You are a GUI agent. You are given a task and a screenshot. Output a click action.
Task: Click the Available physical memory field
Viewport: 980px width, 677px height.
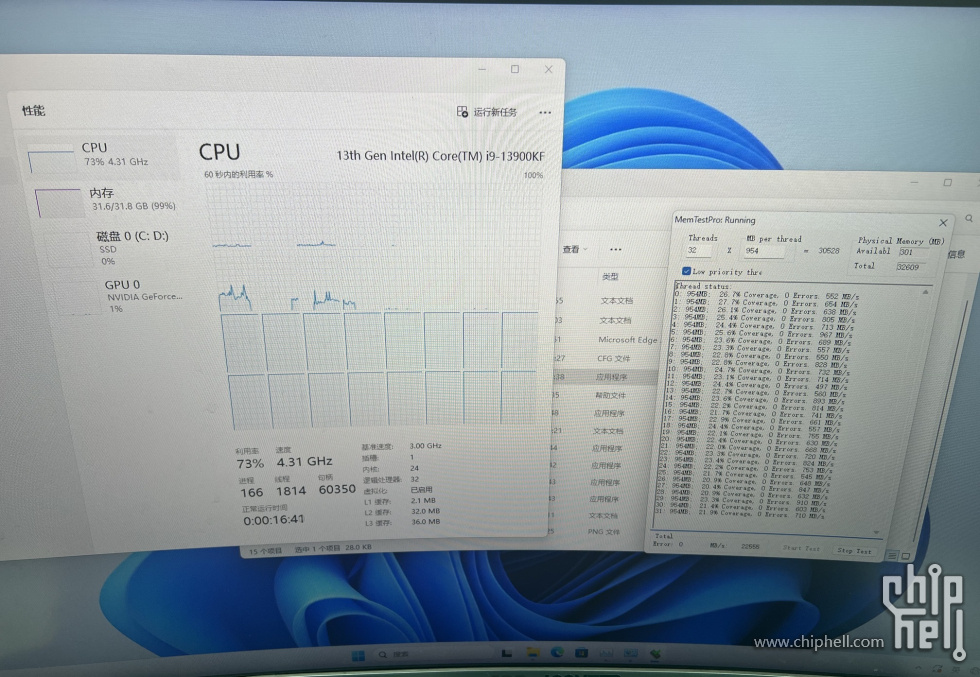click(x=913, y=252)
